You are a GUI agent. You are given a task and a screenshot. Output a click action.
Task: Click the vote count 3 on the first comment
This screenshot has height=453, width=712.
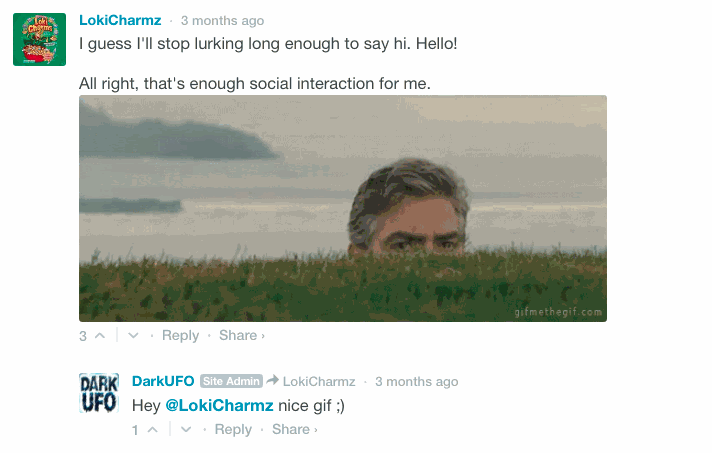(x=83, y=336)
